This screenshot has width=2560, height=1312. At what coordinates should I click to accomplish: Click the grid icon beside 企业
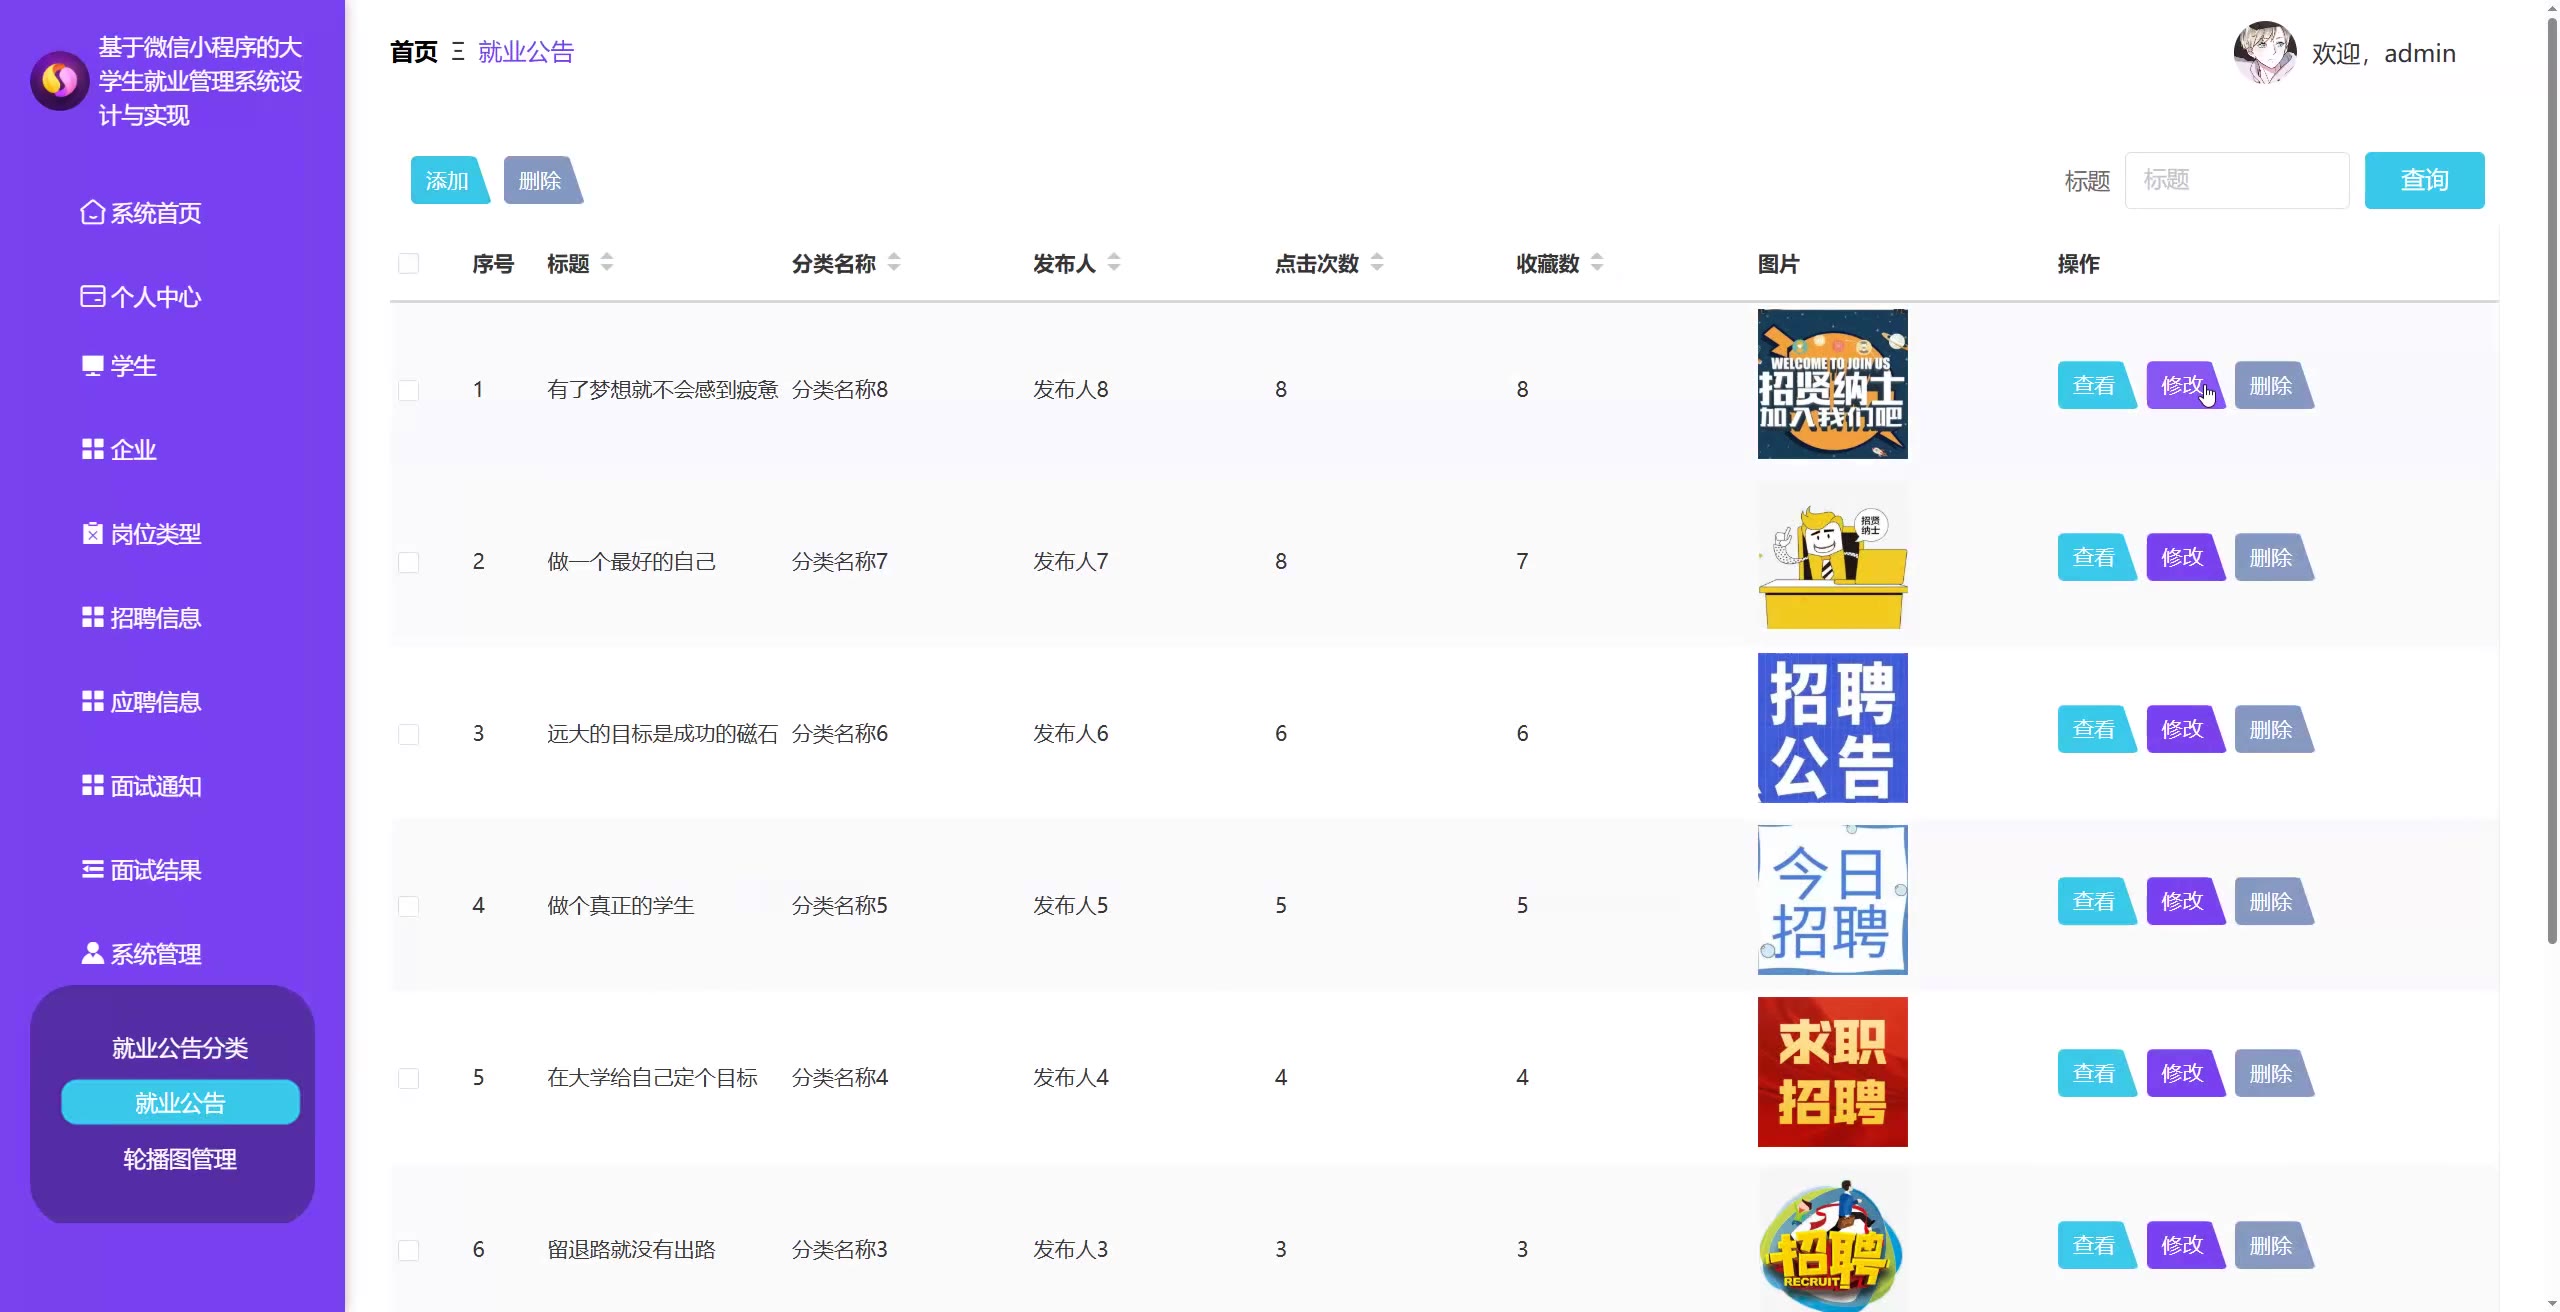point(92,450)
